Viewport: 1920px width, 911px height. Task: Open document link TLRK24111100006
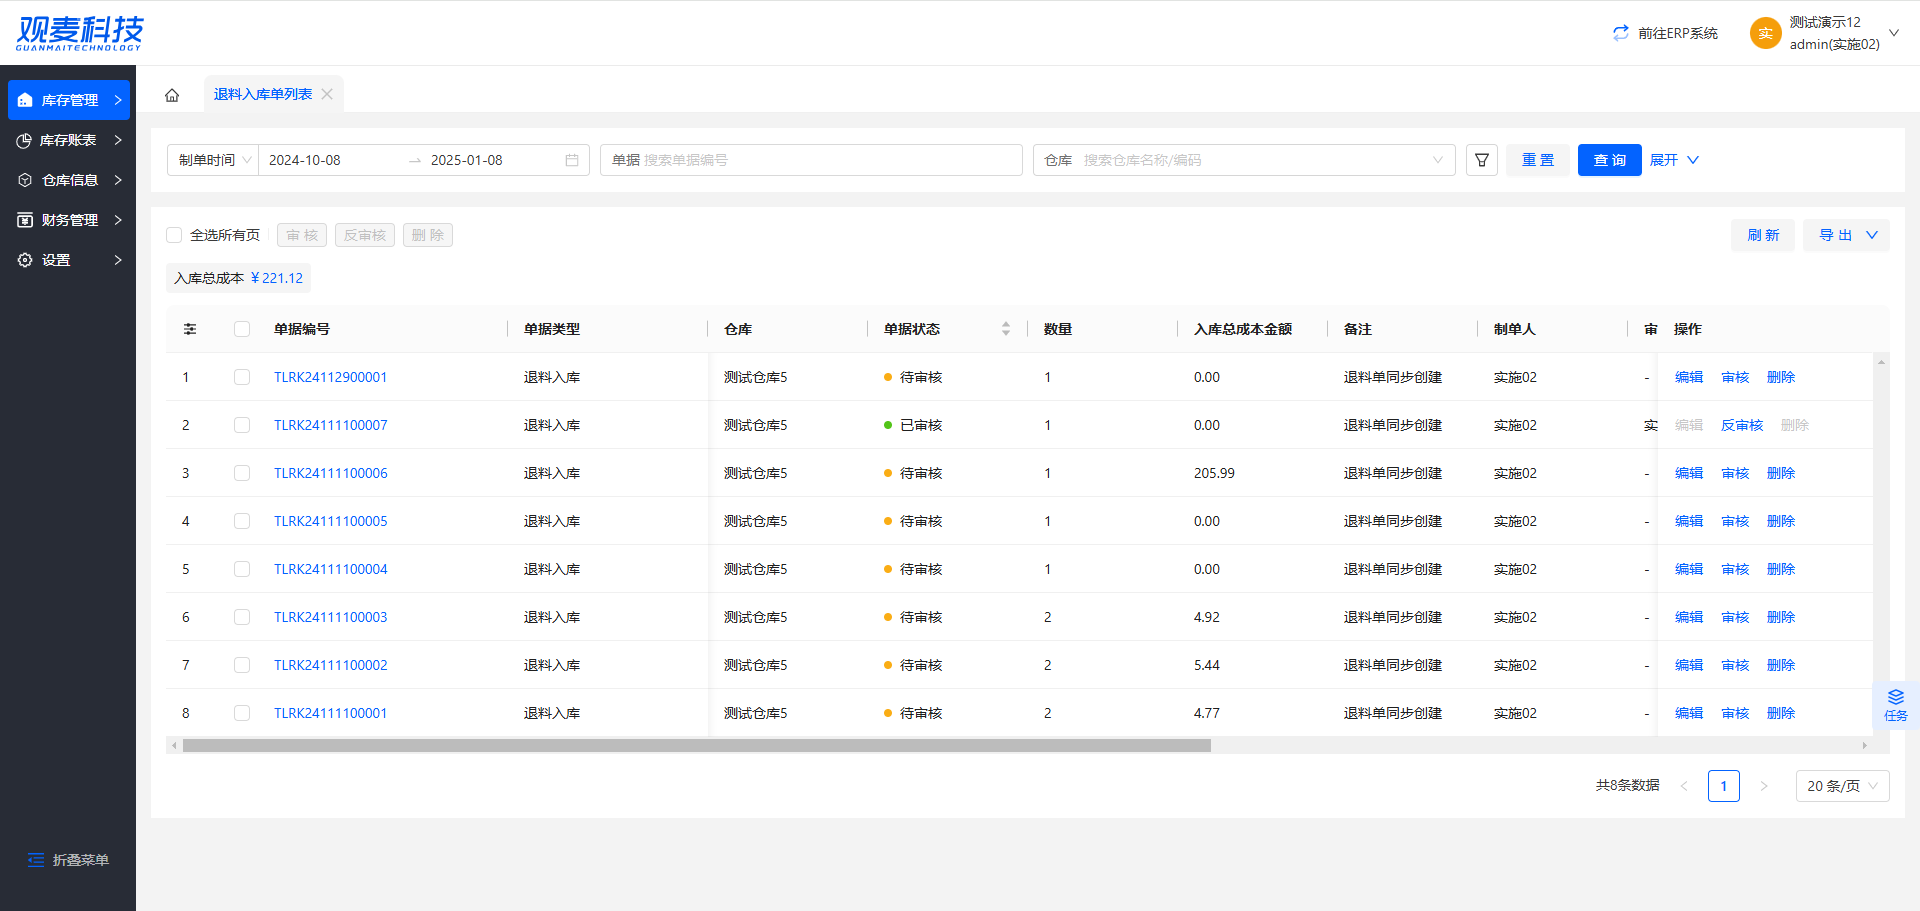point(330,473)
